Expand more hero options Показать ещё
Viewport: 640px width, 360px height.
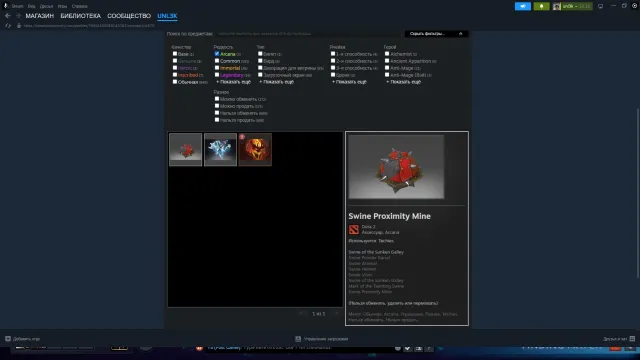point(404,82)
